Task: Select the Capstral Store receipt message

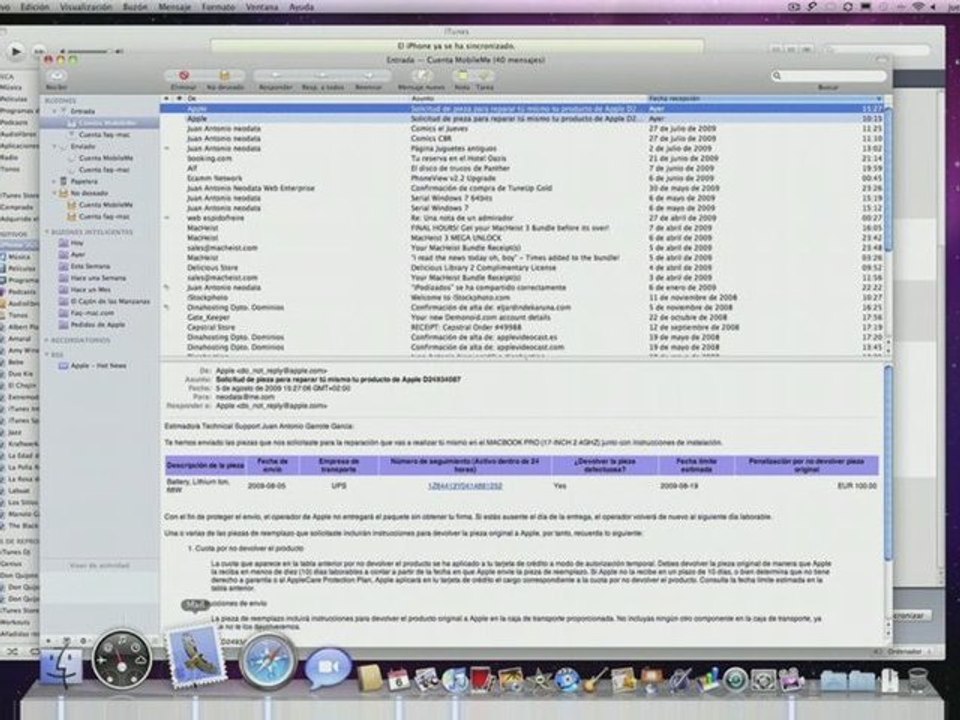Action: pyautogui.click(x=522, y=327)
